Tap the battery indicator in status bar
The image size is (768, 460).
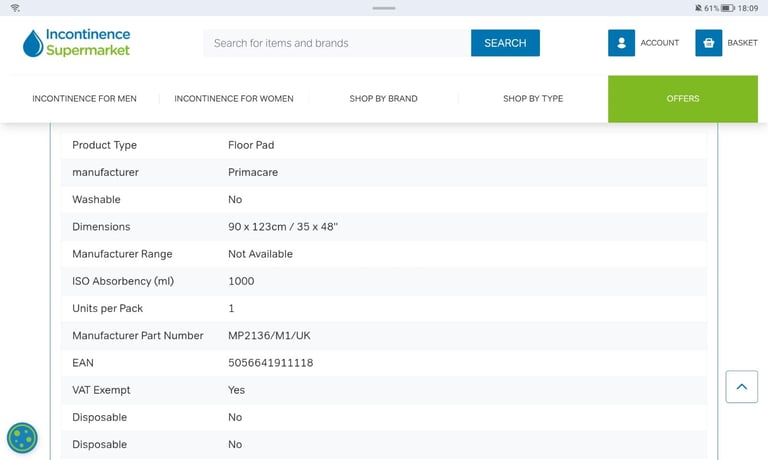point(727,8)
